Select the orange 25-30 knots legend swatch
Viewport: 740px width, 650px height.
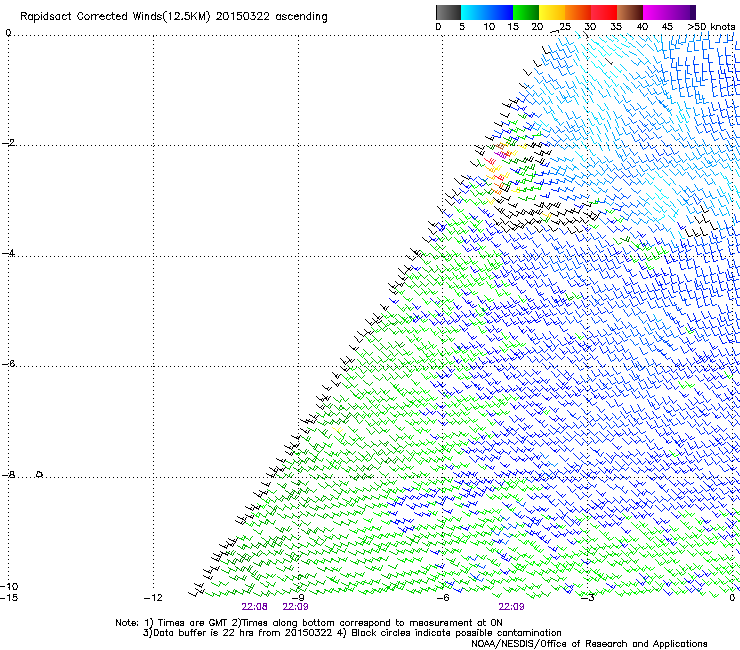tap(578, 12)
